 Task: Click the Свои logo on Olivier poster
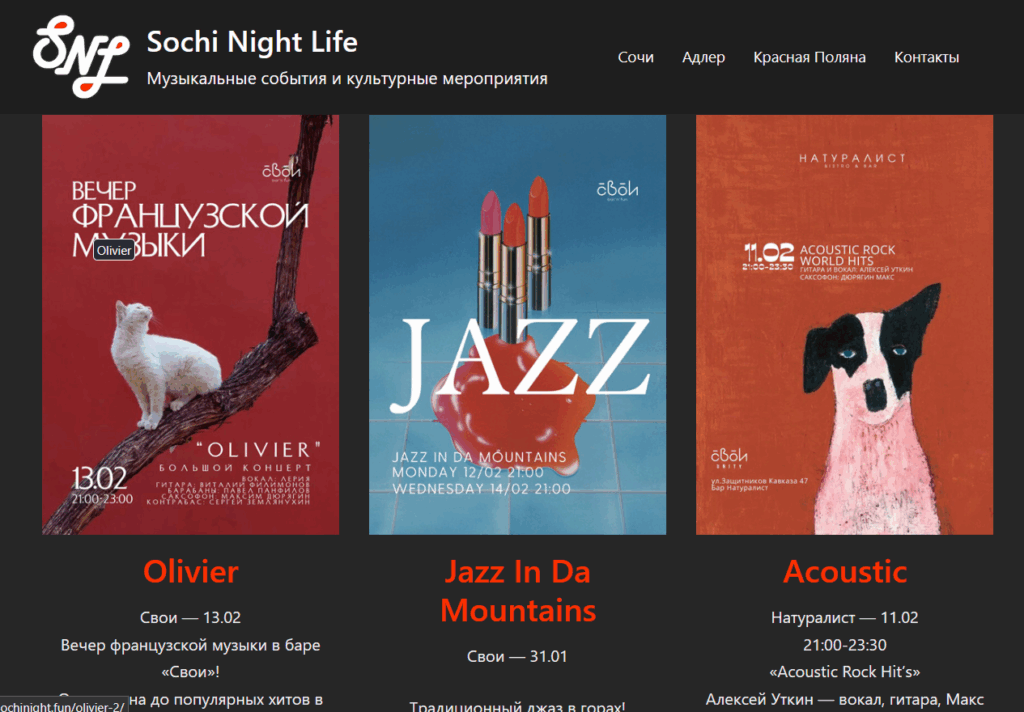tap(282, 169)
